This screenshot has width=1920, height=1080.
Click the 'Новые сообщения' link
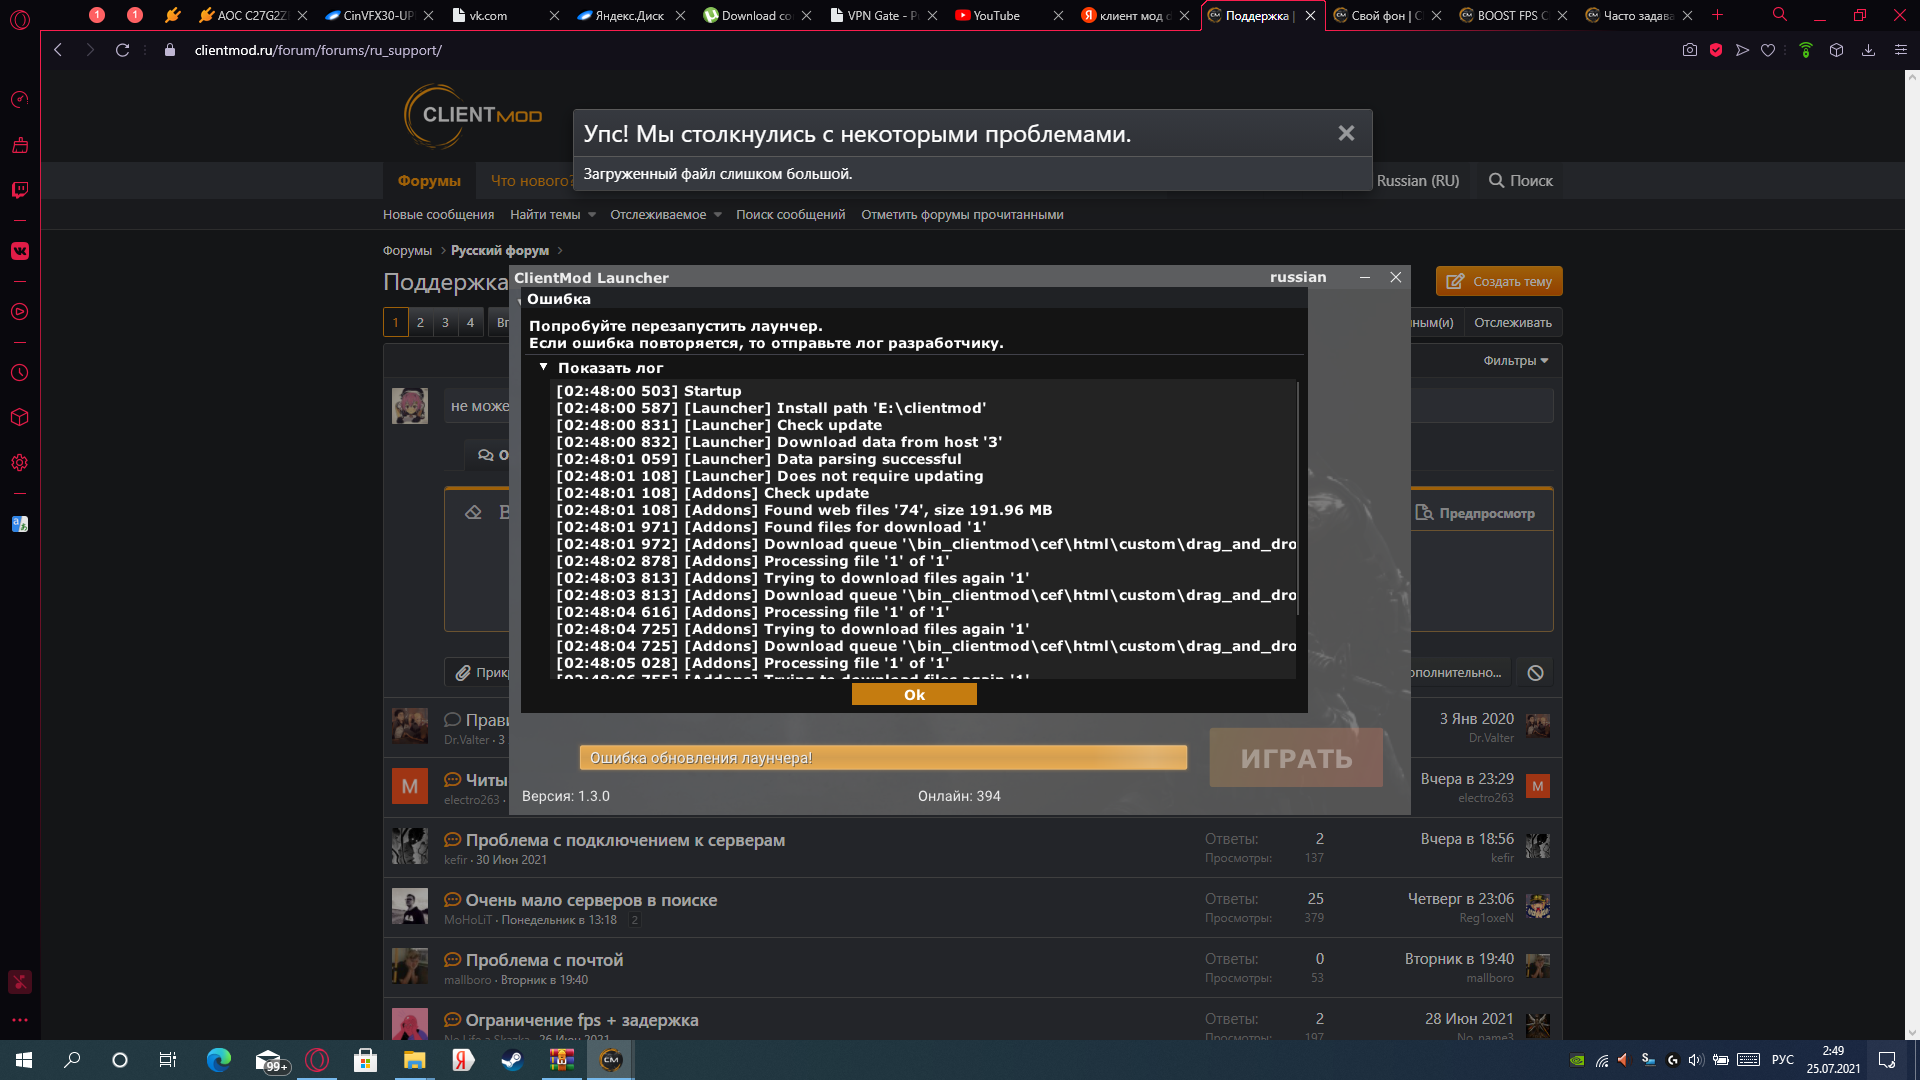(438, 215)
